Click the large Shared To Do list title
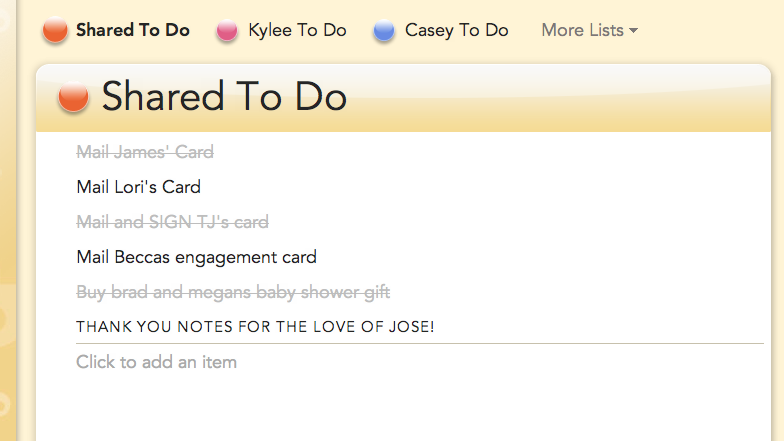The width and height of the screenshot is (784, 441). click(x=224, y=97)
